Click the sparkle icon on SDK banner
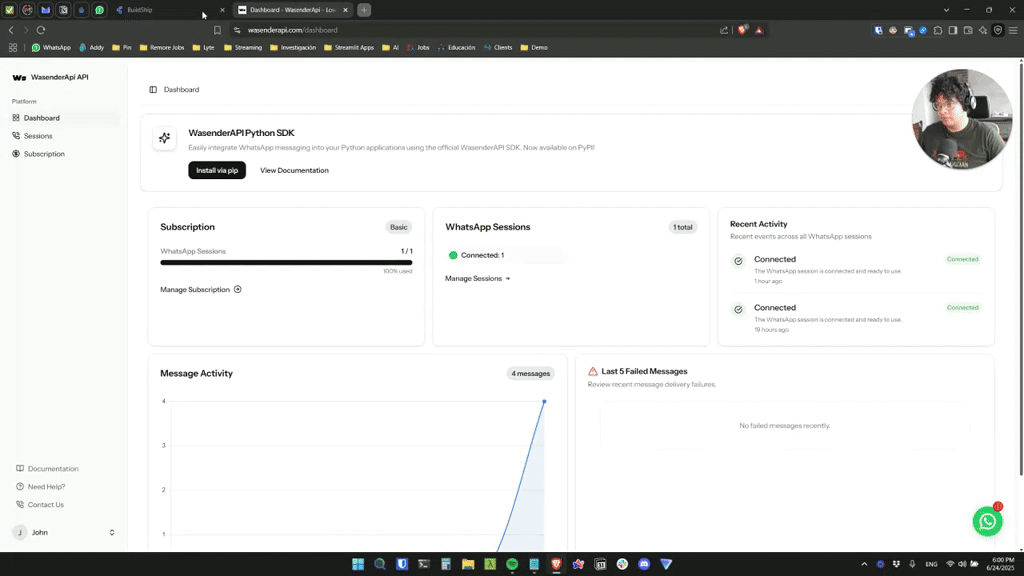The width and height of the screenshot is (1024, 576). 165,138
